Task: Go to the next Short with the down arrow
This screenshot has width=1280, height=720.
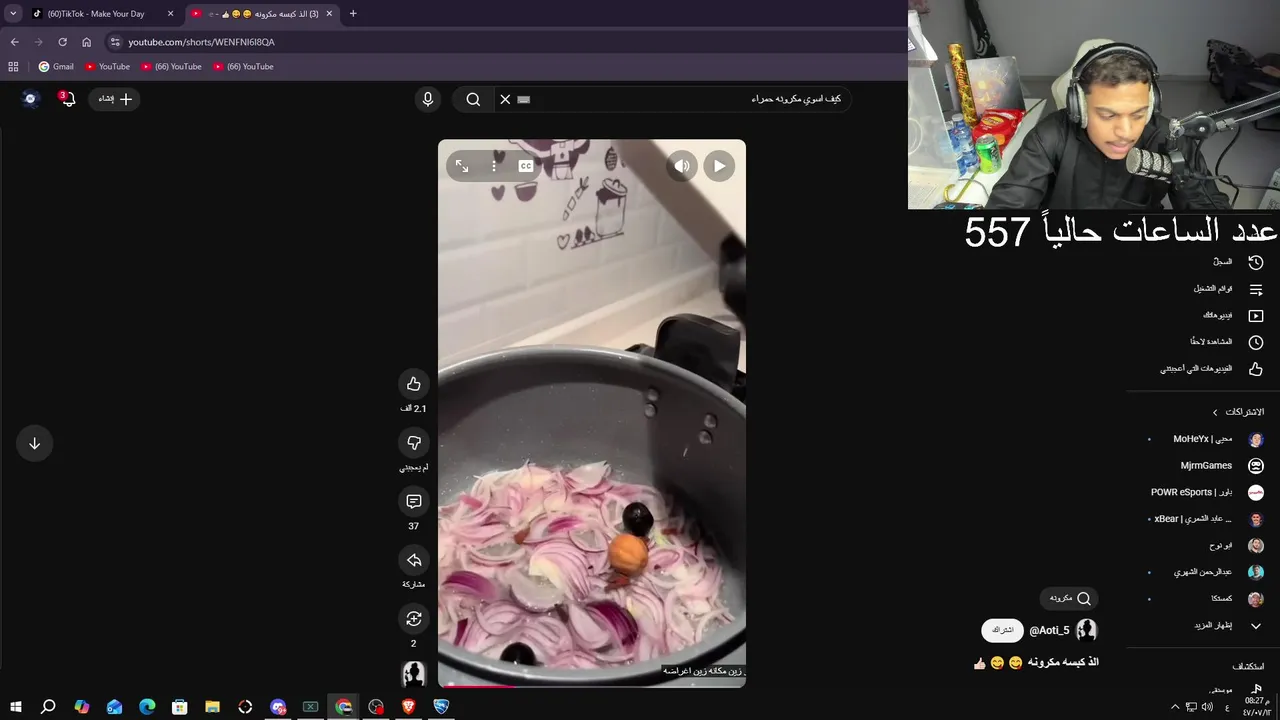Action: click(x=34, y=443)
